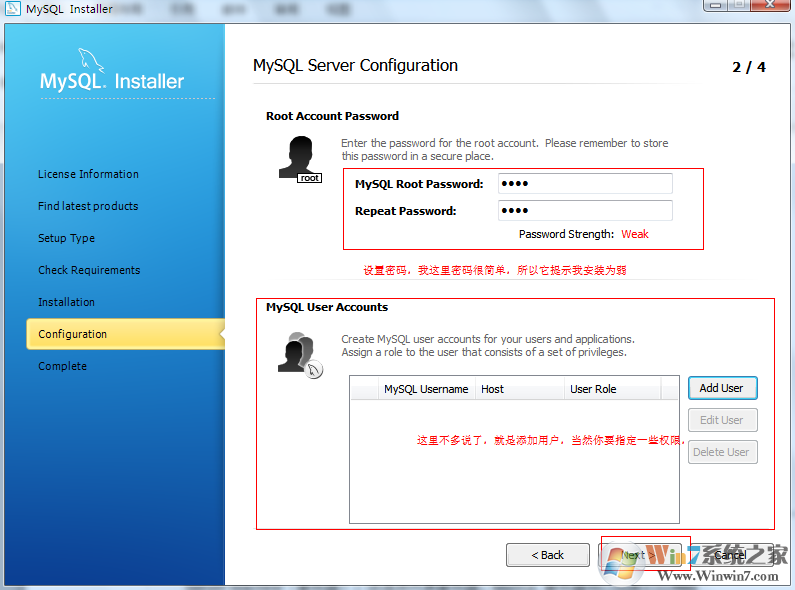Click Edit User button
The width and height of the screenshot is (795, 590).
point(722,420)
